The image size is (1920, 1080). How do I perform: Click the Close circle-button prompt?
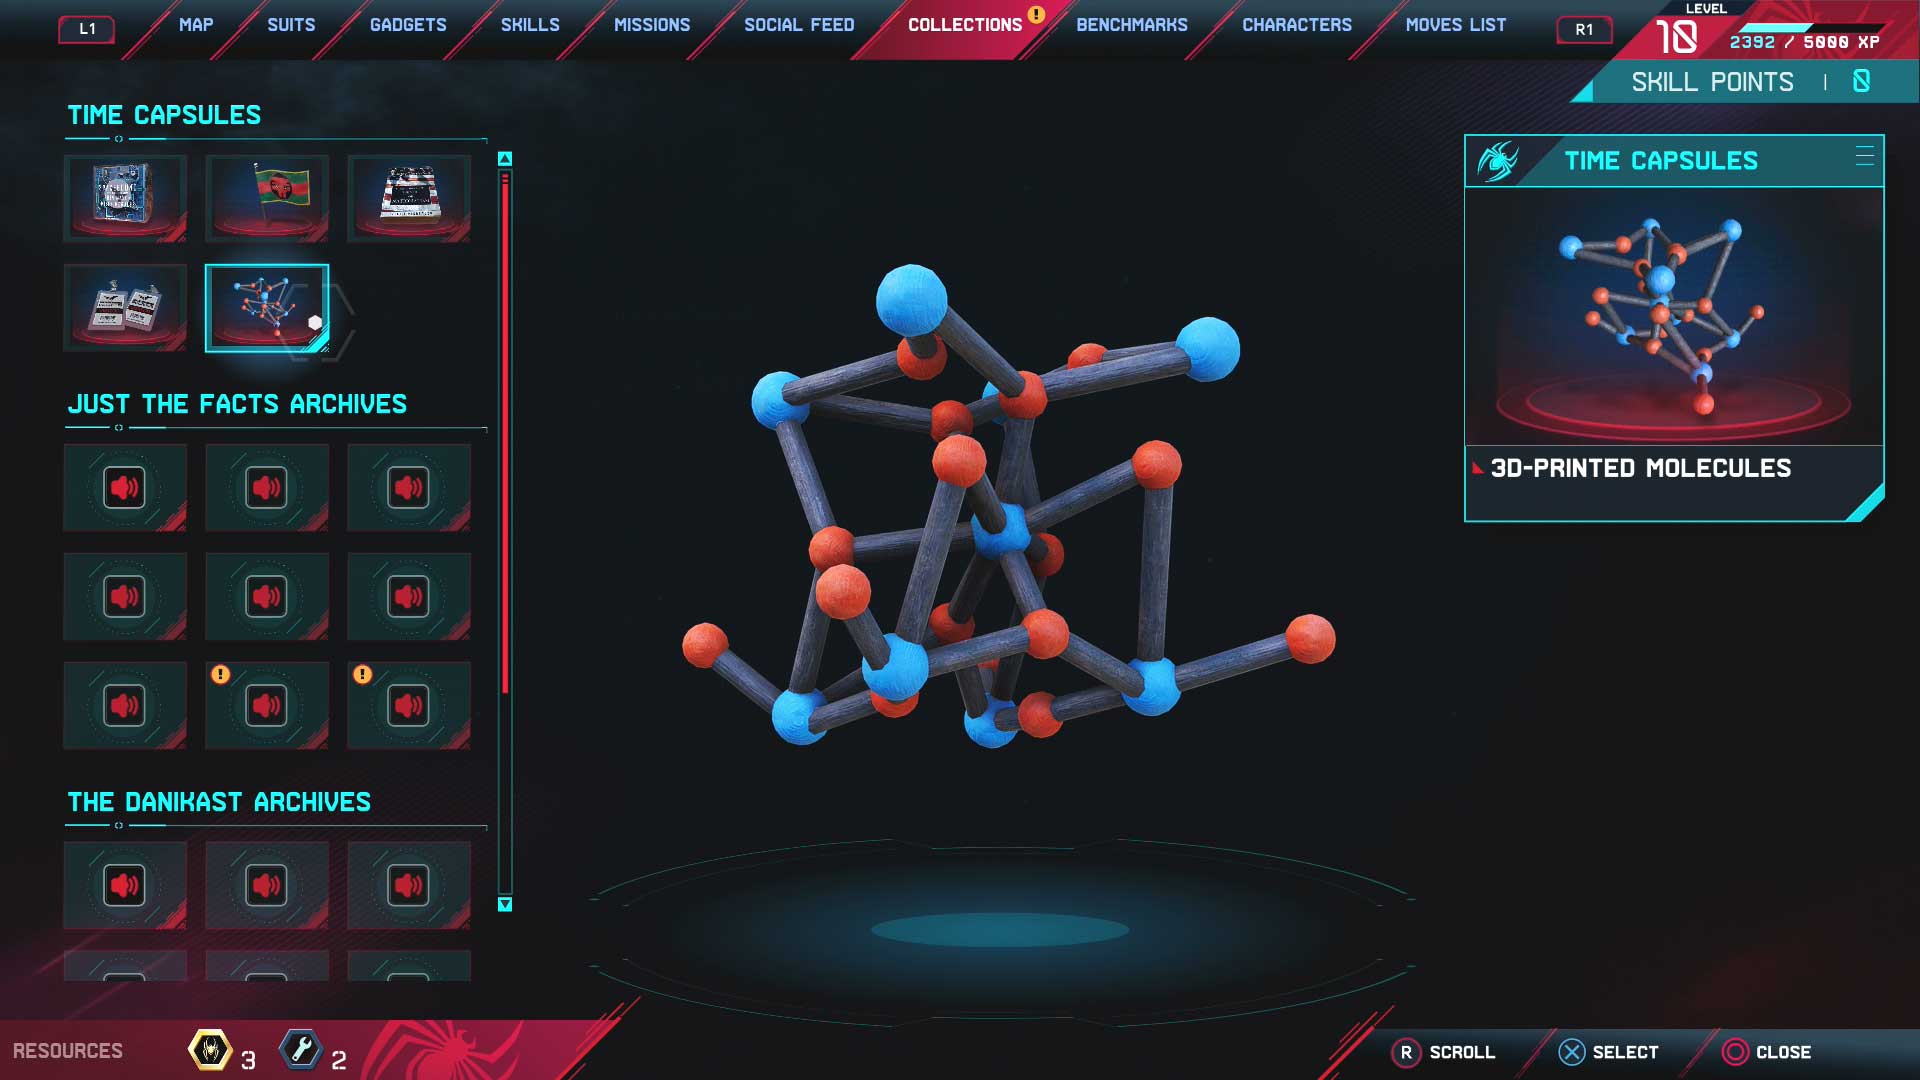(1766, 1052)
